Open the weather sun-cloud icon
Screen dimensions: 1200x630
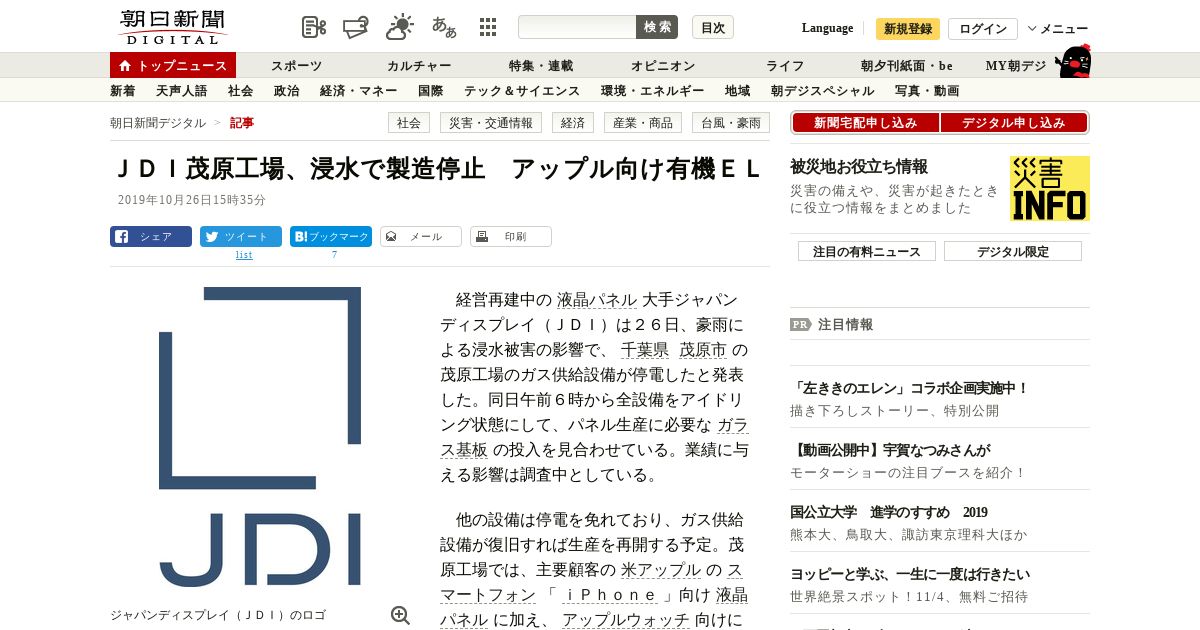tap(400, 27)
